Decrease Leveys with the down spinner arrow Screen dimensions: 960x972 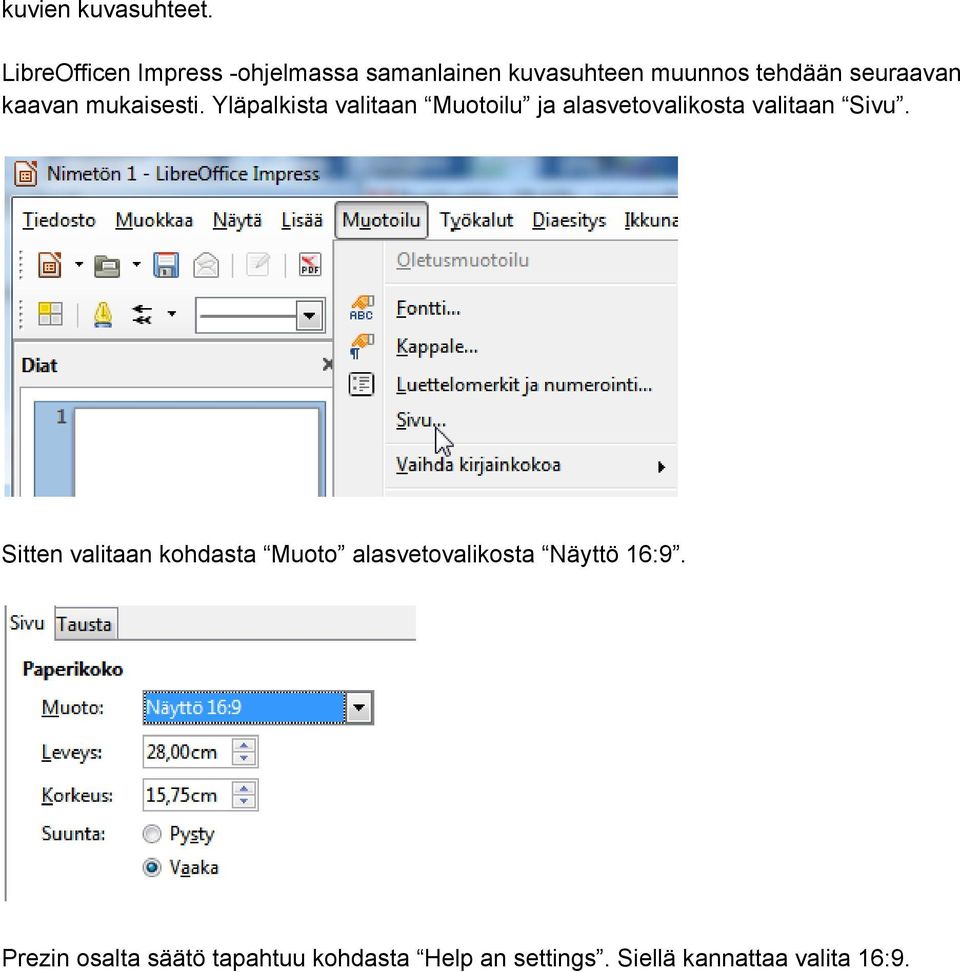[244, 758]
